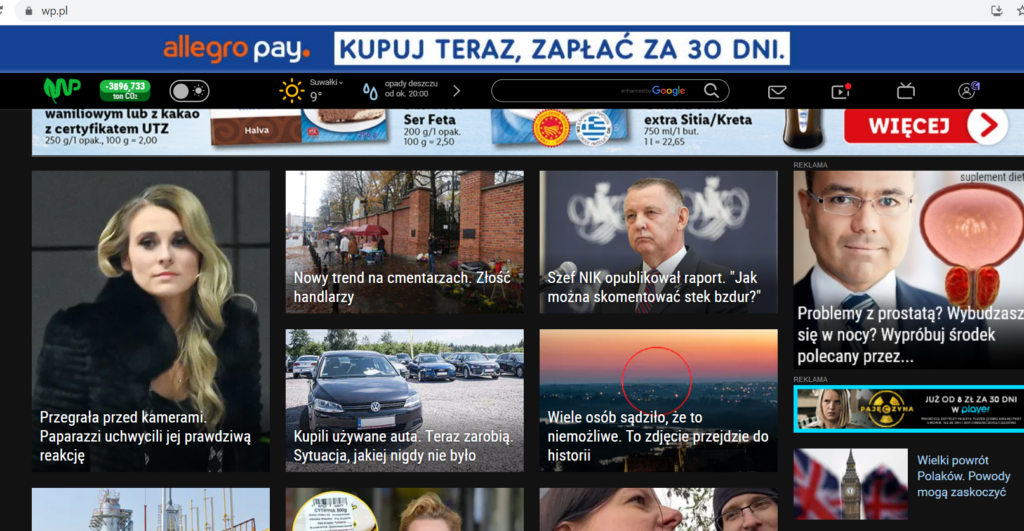Click the weather forecast next arrow
The image size is (1024, 531).
click(x=456, y=91)
